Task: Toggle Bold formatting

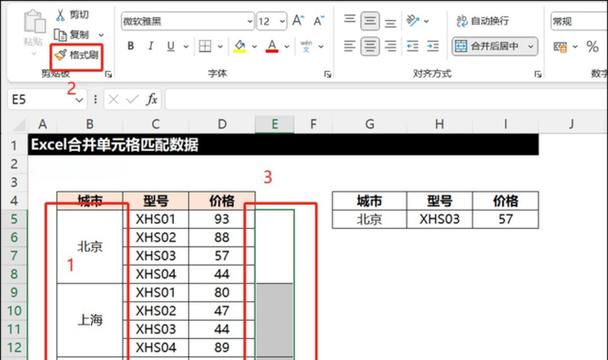Action: (131, 46)
